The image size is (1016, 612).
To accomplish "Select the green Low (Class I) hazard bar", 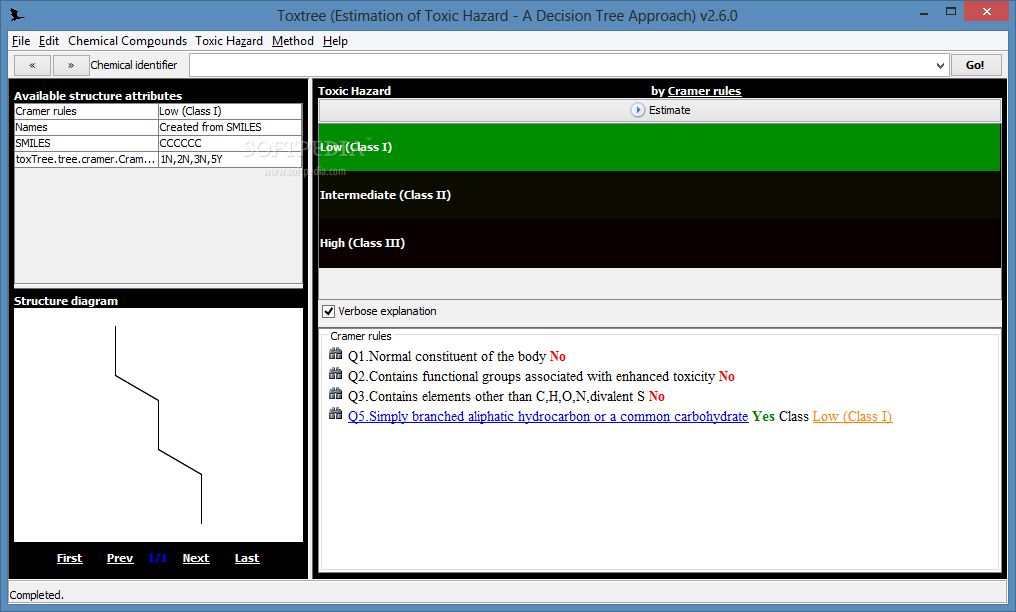I will pos(660,147).
